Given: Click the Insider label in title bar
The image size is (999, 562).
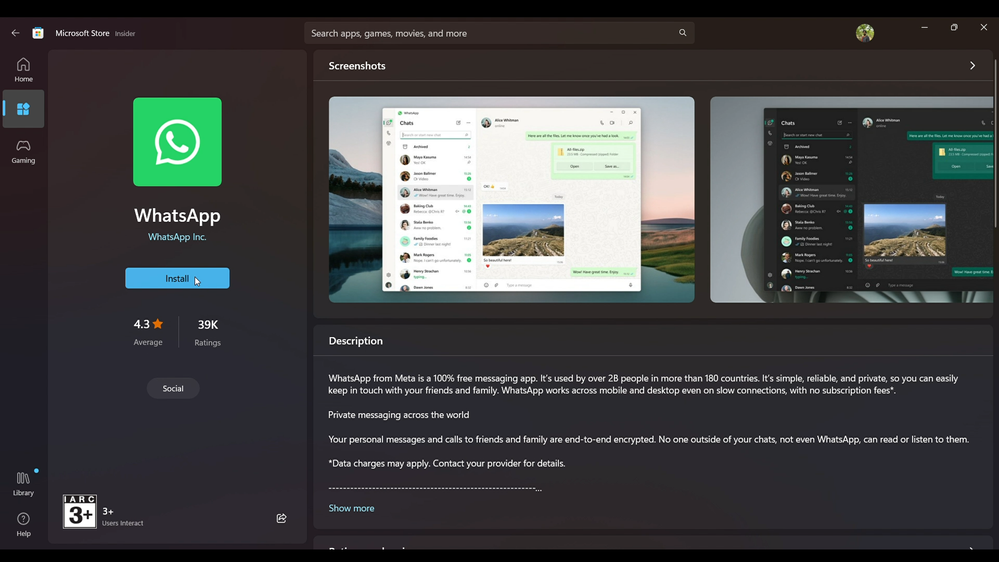Looking at the screenshot, I should pyautogui.click(x=125, y=34).
